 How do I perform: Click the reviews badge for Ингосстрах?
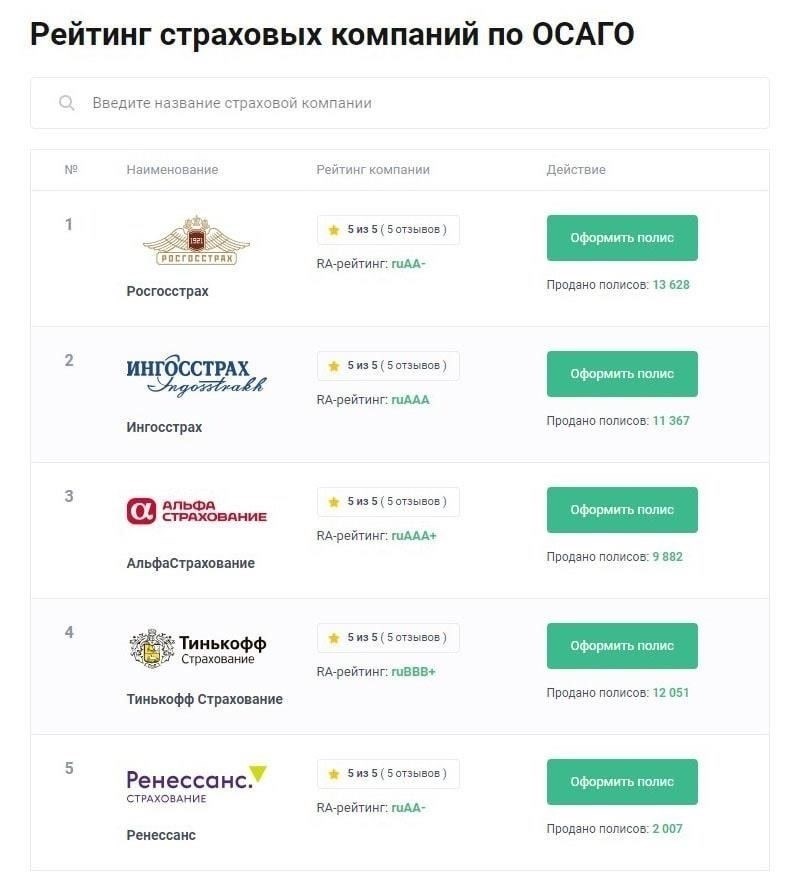388,365
